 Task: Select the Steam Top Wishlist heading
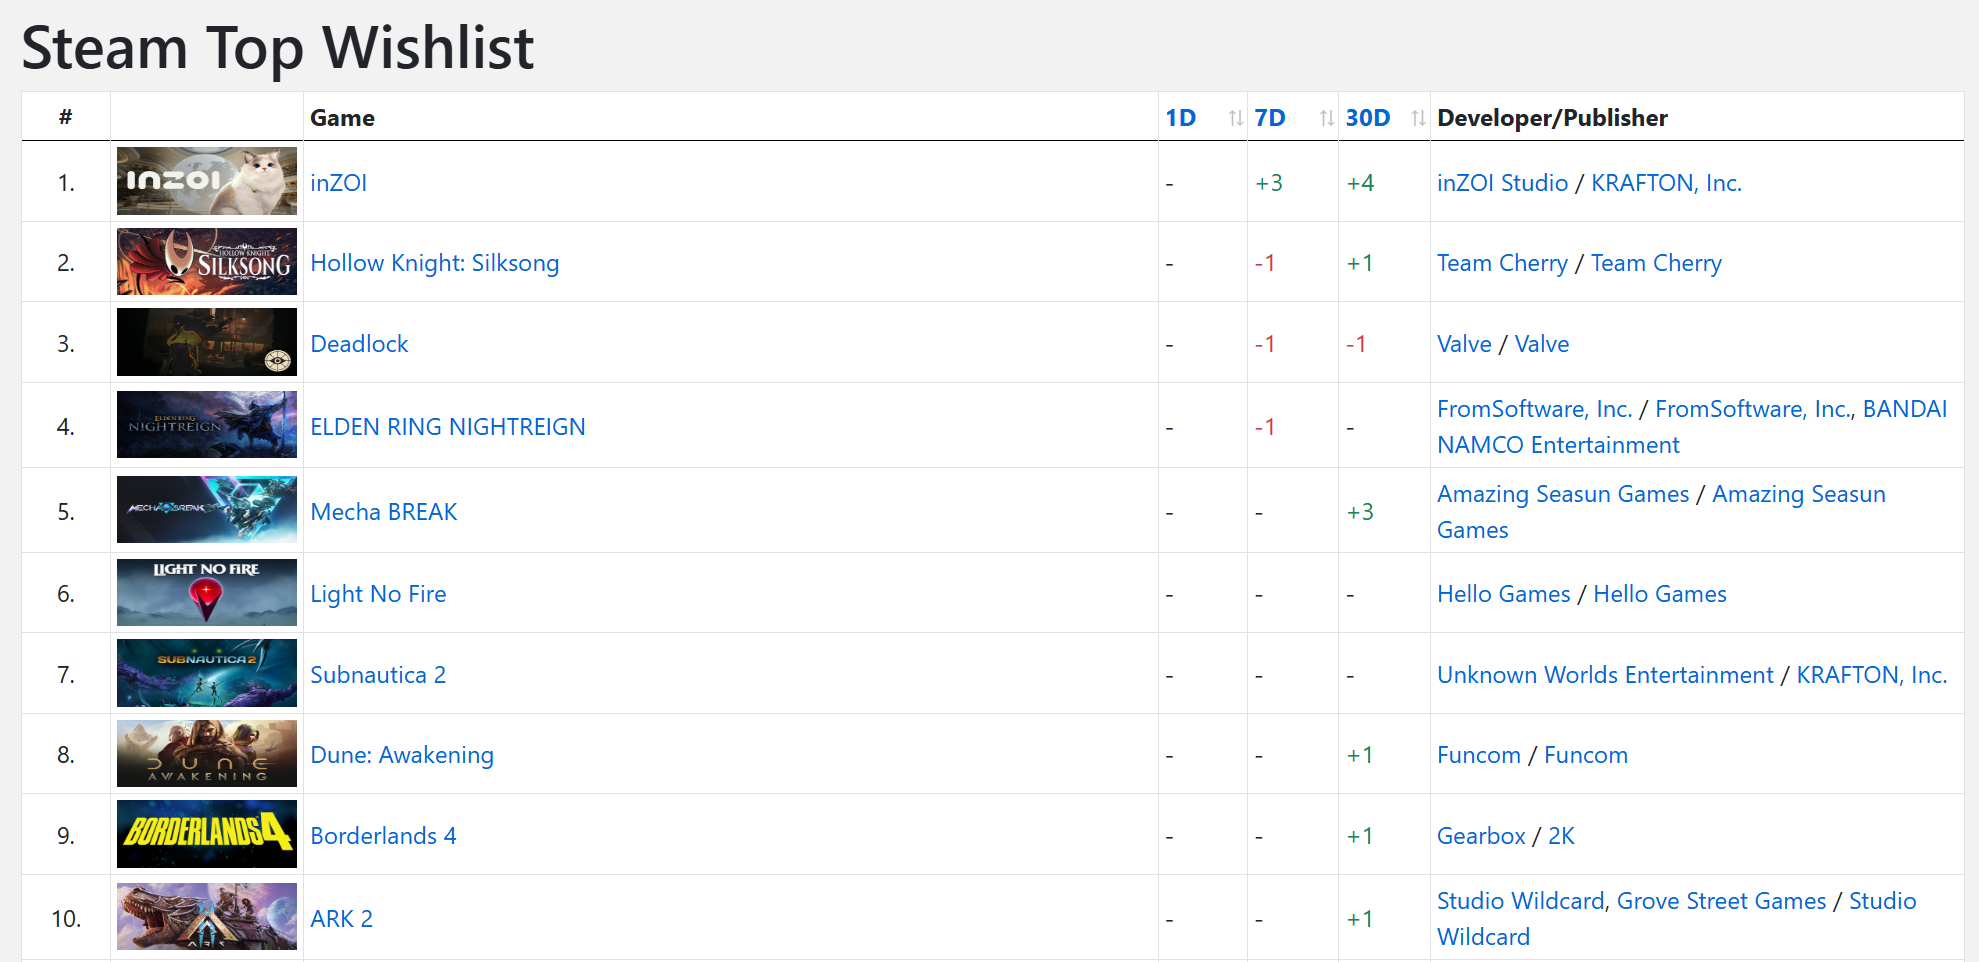tap(278, 48)
